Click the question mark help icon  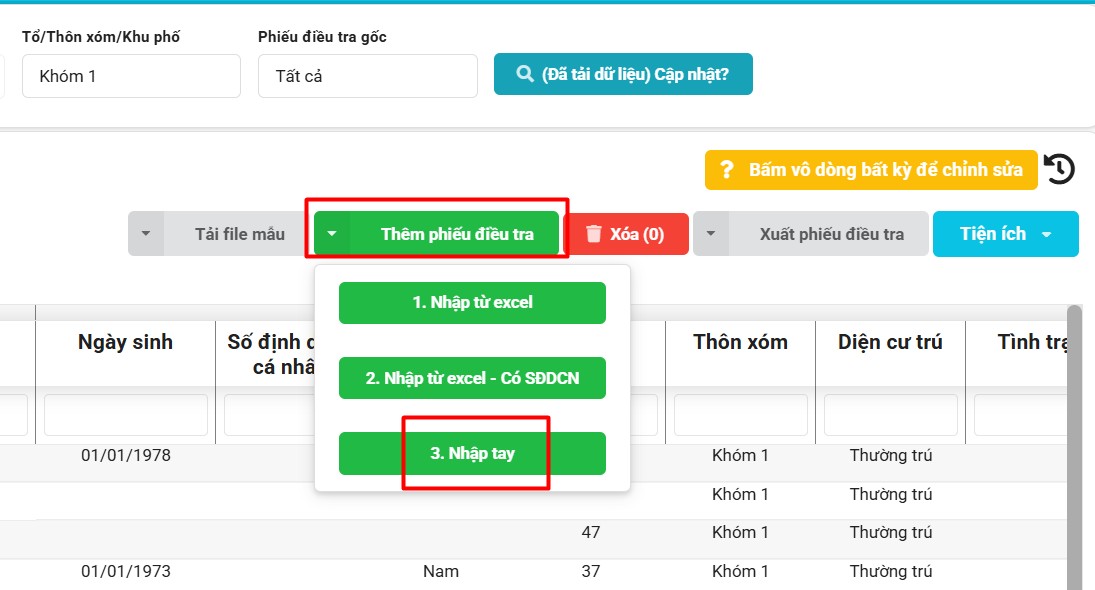point(727,170)
